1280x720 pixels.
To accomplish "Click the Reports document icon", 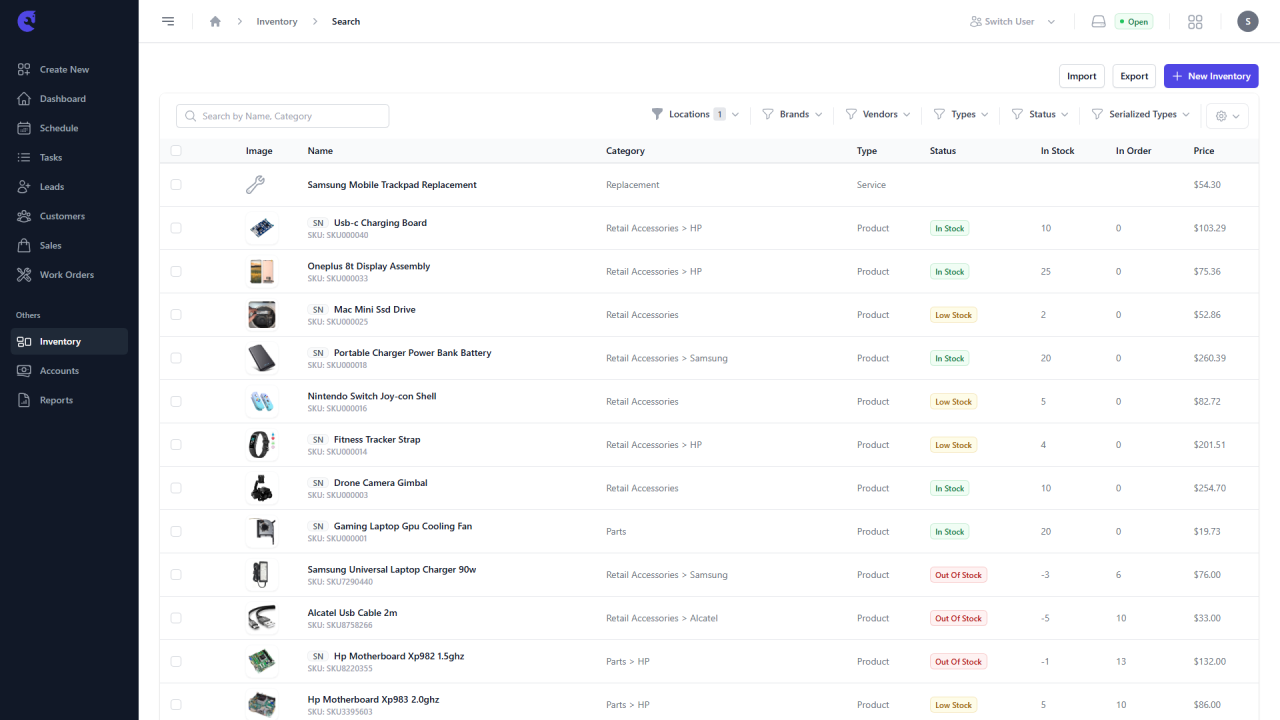I will click(x=24, y=400).
